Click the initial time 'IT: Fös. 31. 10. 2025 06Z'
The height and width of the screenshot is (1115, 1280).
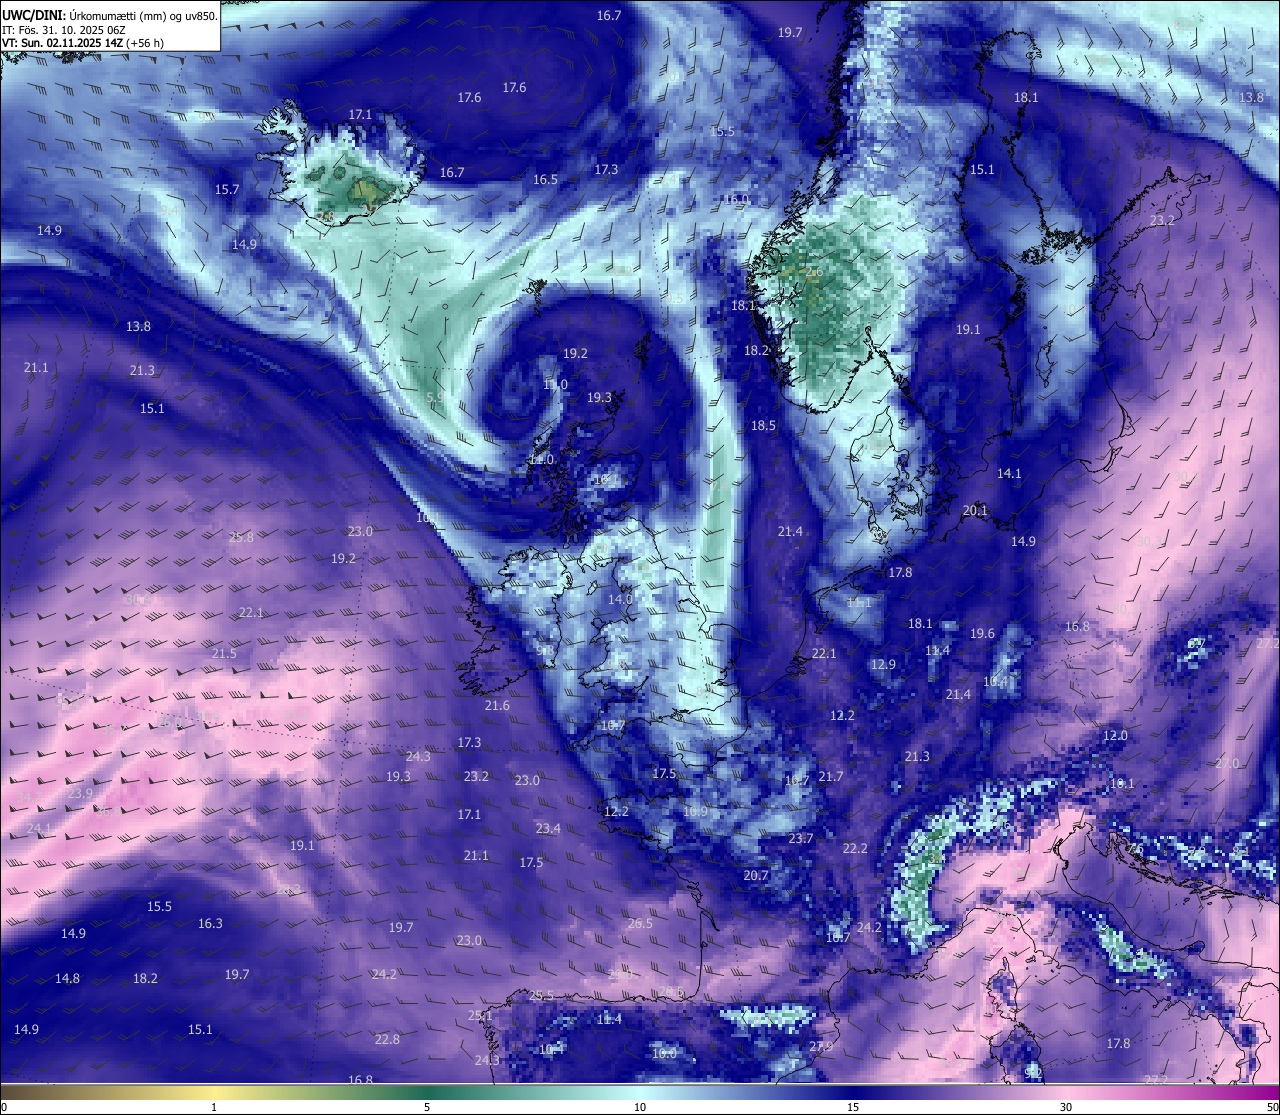coord(66,30)
